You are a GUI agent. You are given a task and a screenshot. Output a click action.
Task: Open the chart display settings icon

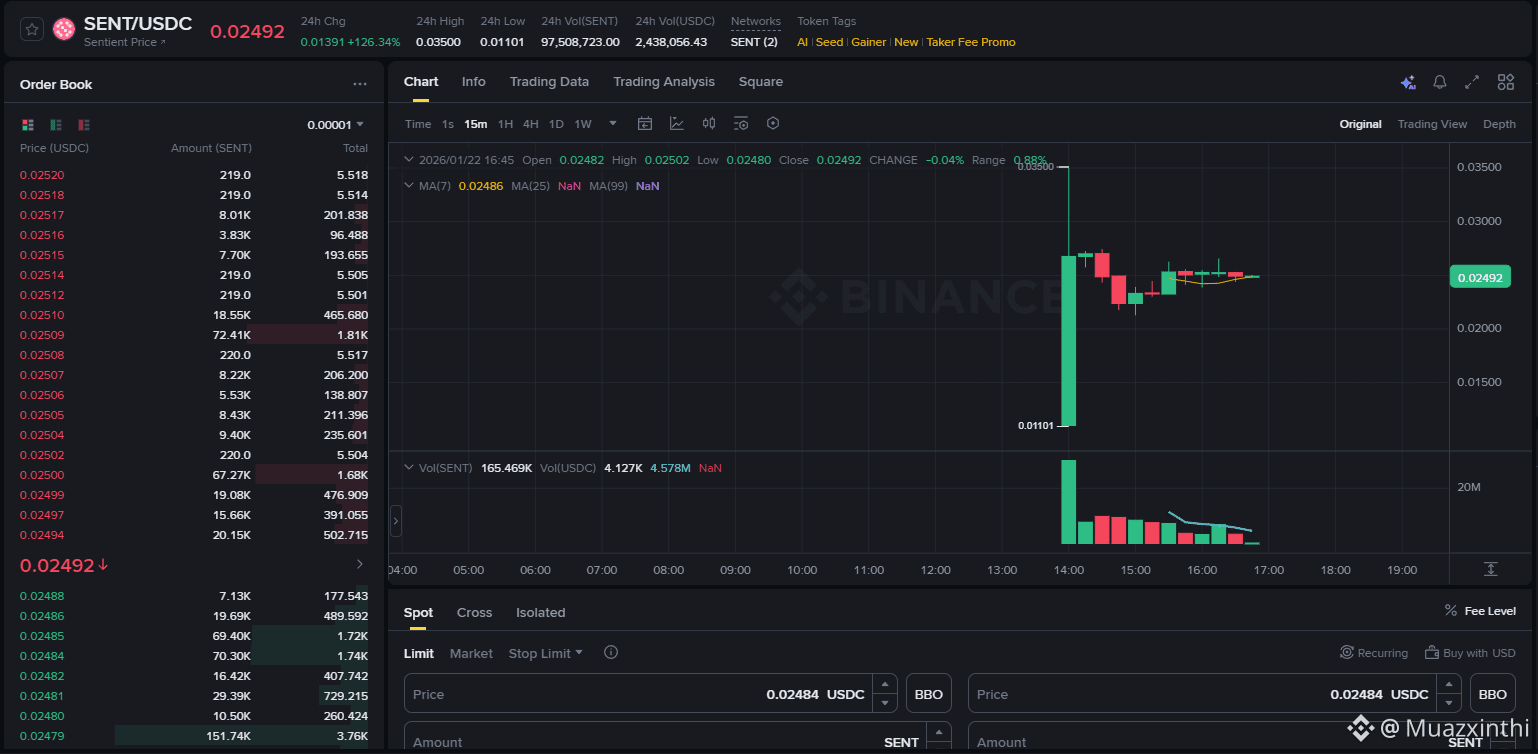[741, 124]
